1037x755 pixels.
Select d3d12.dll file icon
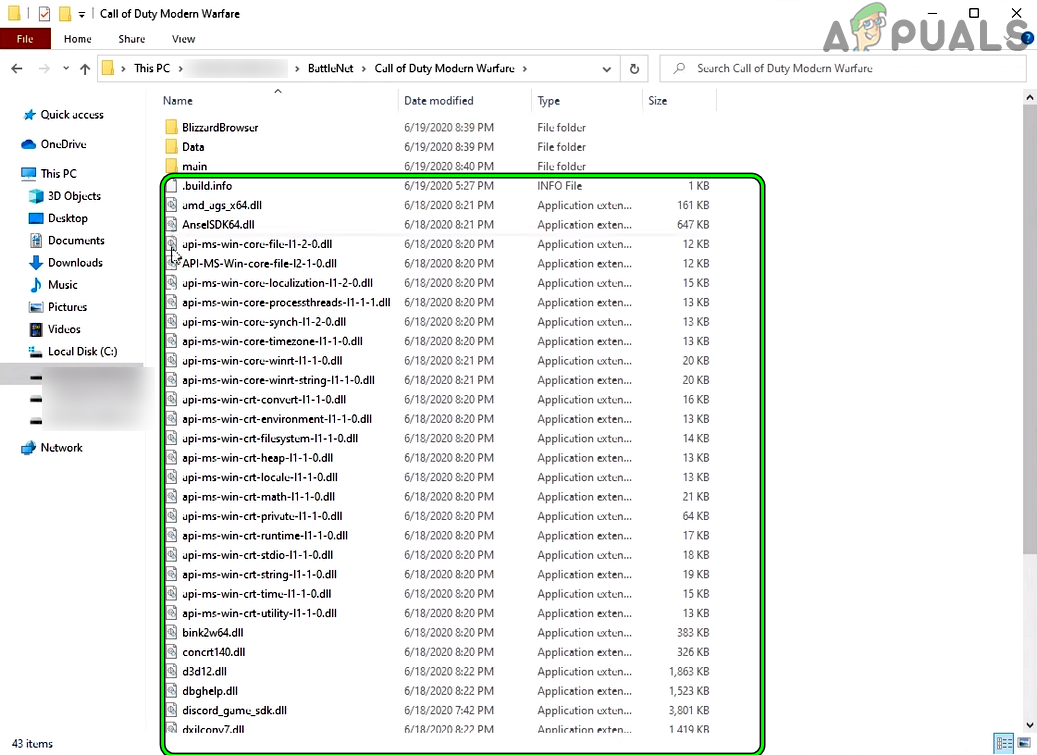point(171,672)
